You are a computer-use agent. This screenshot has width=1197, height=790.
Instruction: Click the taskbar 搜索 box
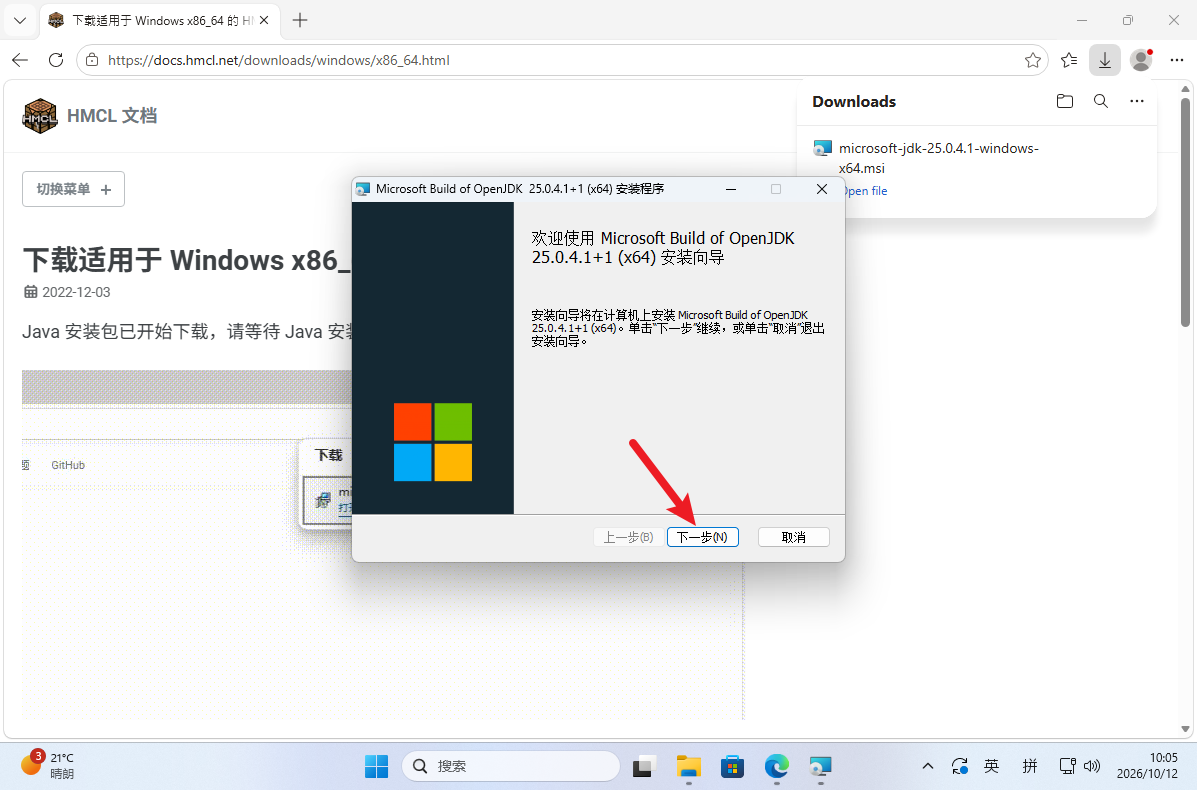[x=511, y=766]
